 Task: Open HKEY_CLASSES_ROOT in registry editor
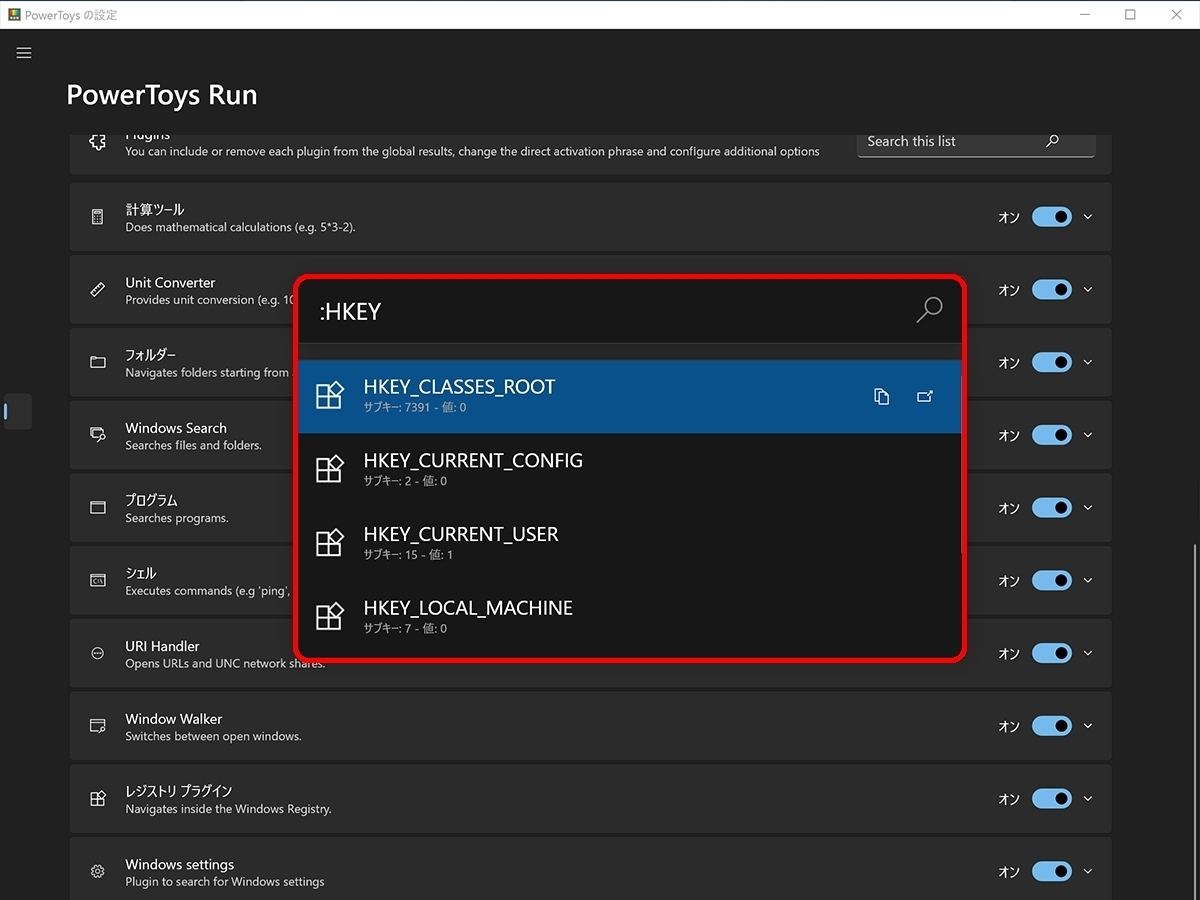tap(925, 397)
